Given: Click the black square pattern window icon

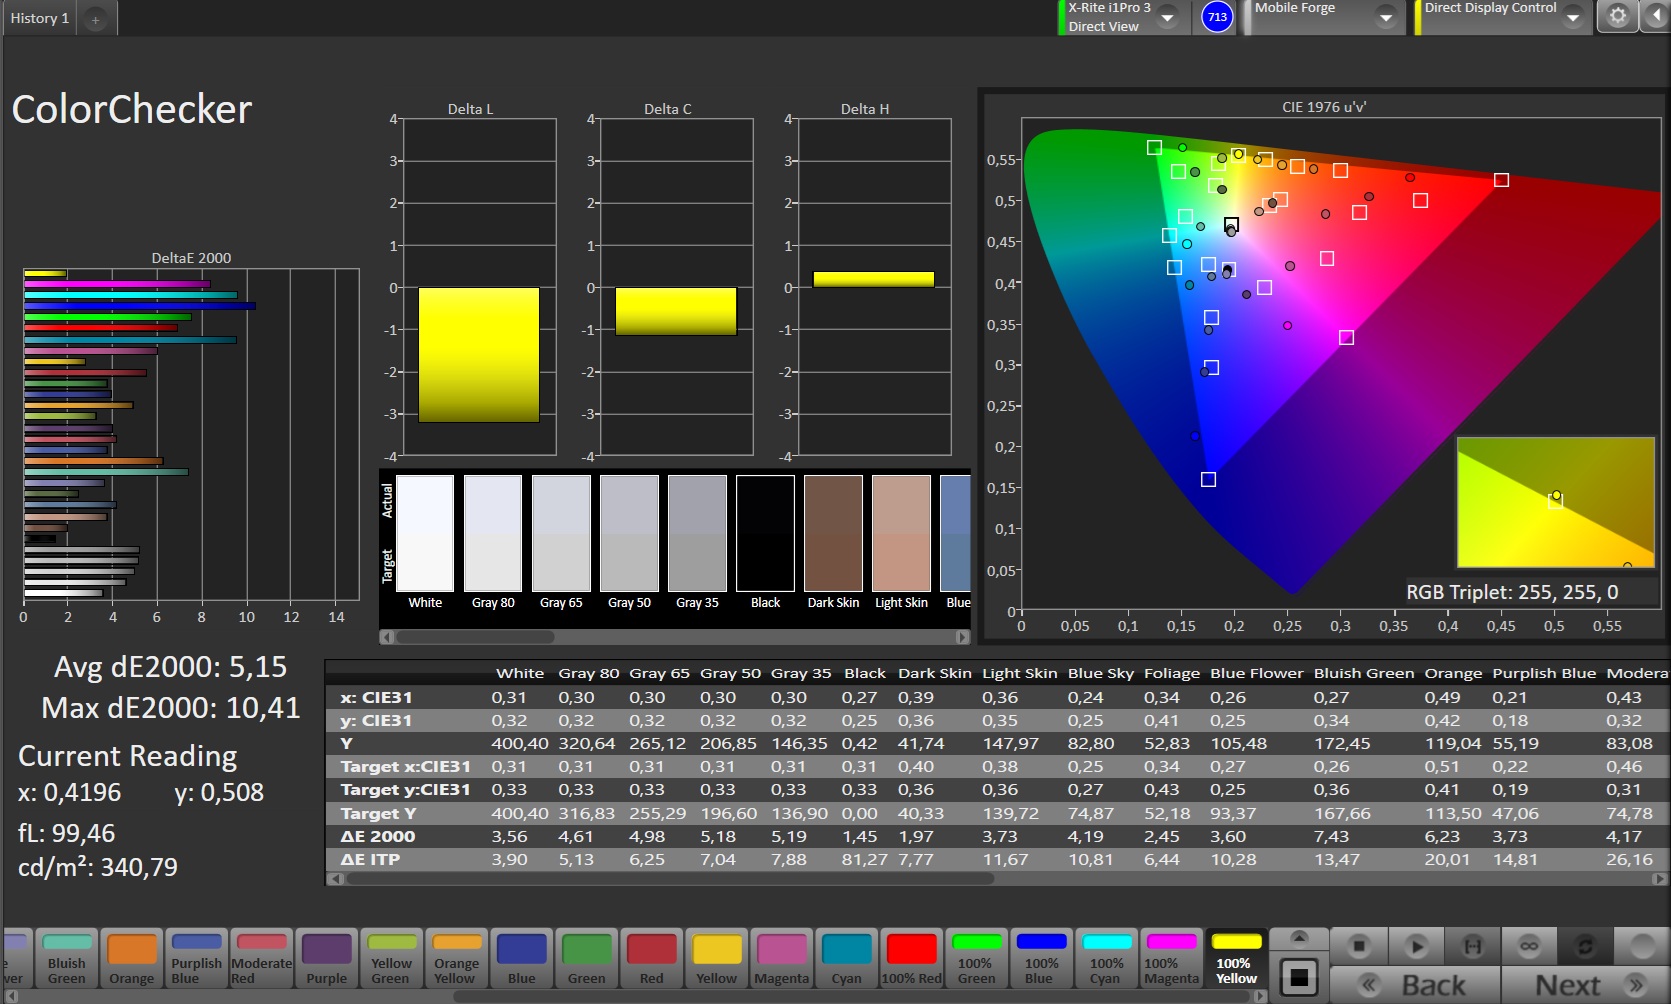Looking at the screenshot, I should pos(1298,977).
